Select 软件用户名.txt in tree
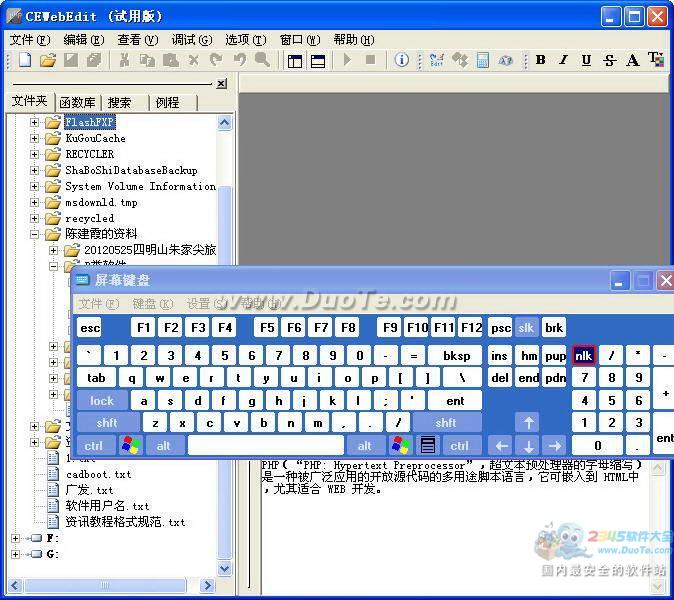674x600 pixels. [107, 506]
